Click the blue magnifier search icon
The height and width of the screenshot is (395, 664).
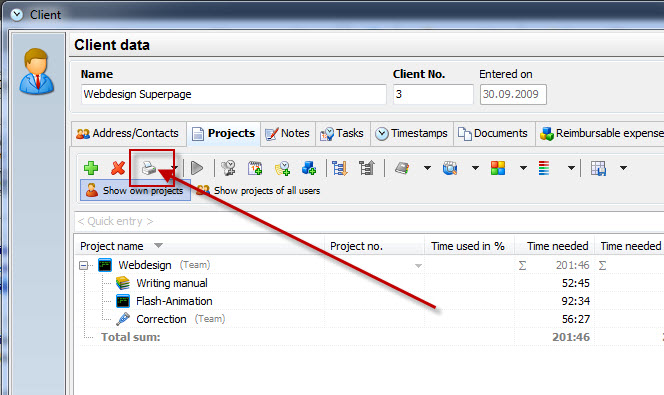[450, 168]
